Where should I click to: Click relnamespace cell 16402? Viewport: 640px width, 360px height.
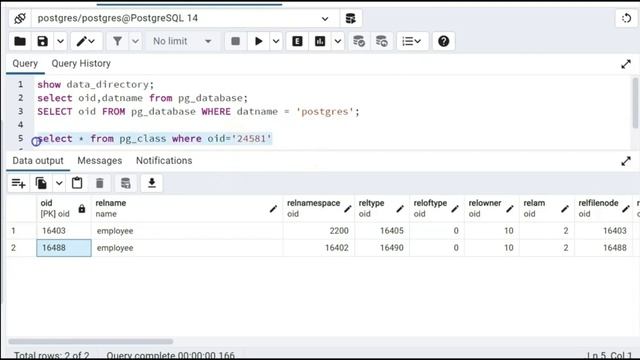tap(319, 248)
